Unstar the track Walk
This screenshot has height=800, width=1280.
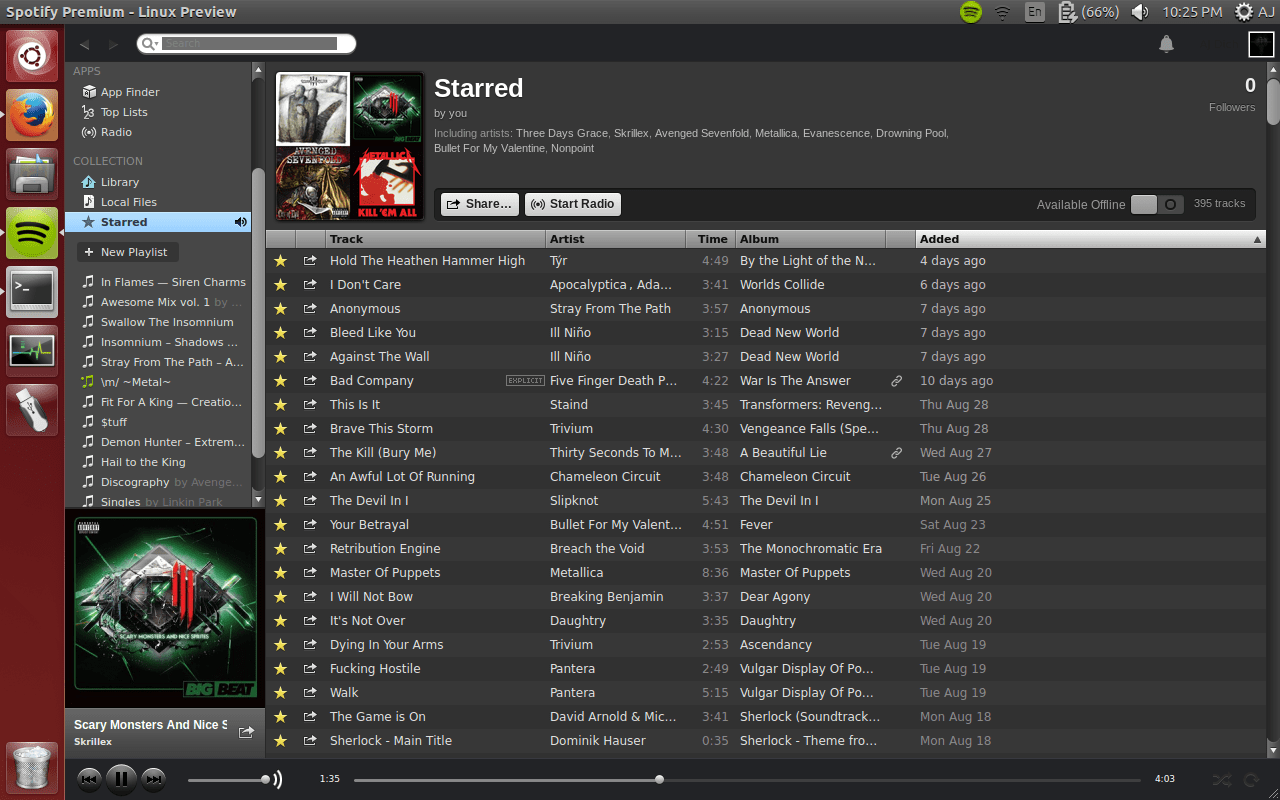point(281,693)
